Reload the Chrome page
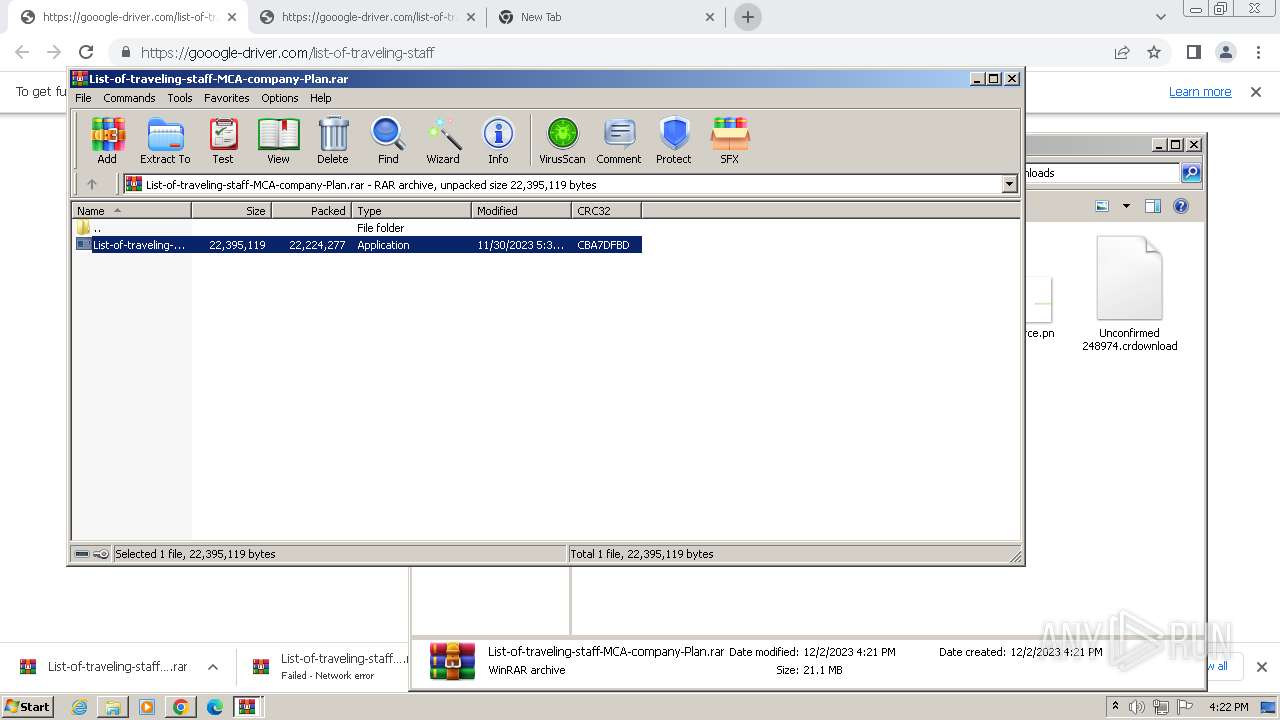The width and height of the screenshot is (1280, 720). [x=86, y=53]
